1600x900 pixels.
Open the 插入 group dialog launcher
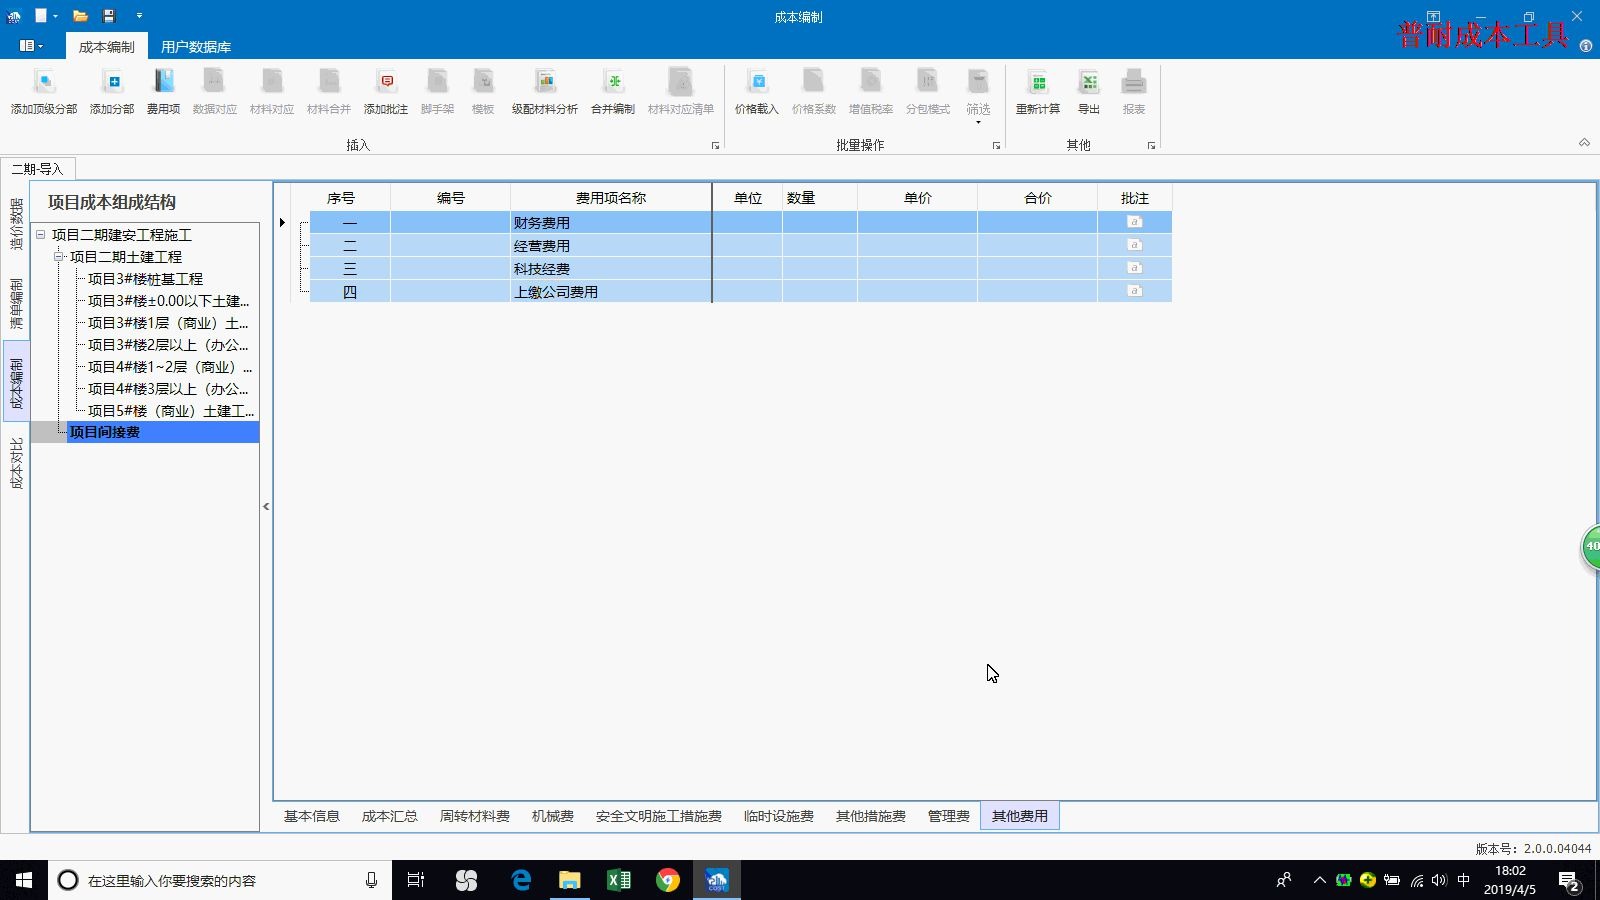pyautogui.click(x=715, y=146)
